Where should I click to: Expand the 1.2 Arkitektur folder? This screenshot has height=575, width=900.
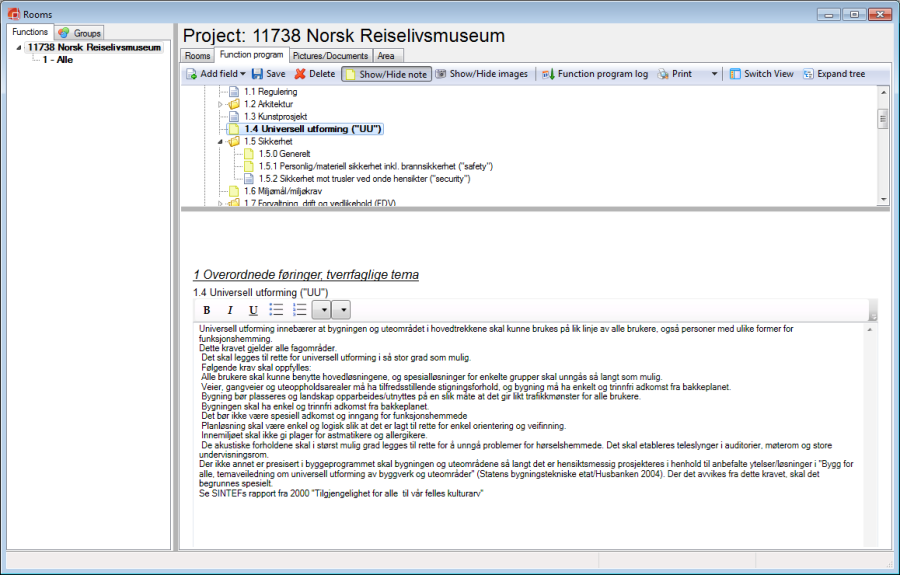(220, 104)
